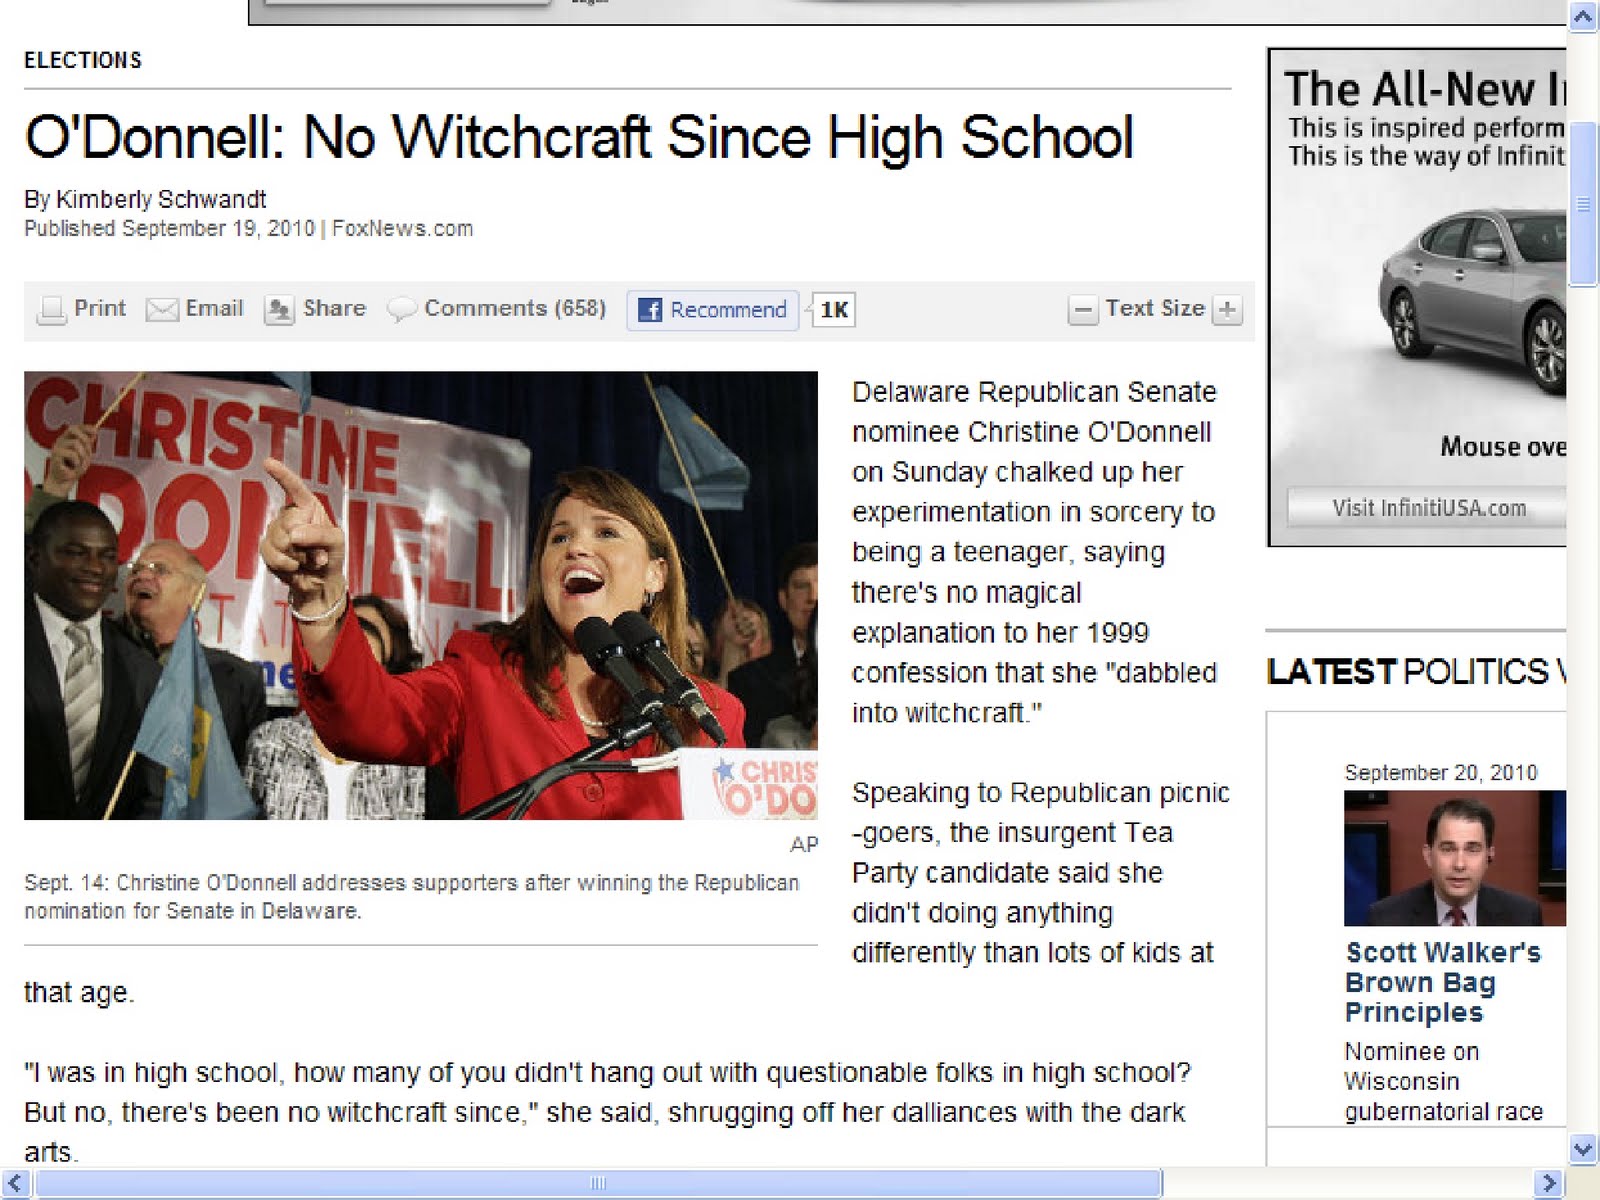Open Scott Walker's Brown Bag Principles link
This screenshot has height=1200, width=1600.
tap(1443, 982)
